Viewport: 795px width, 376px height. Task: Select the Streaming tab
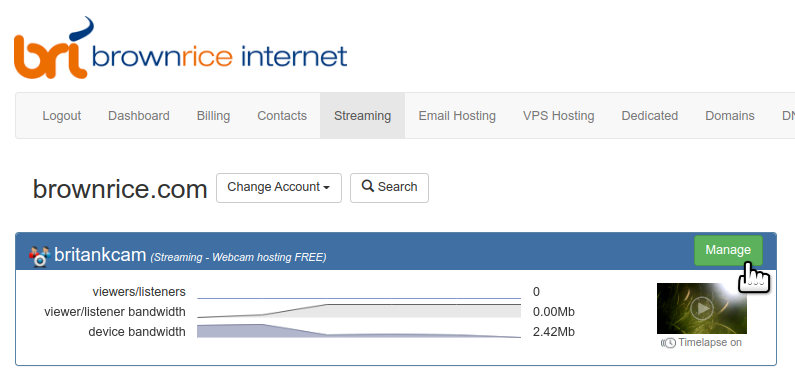[x=363, y=116]
